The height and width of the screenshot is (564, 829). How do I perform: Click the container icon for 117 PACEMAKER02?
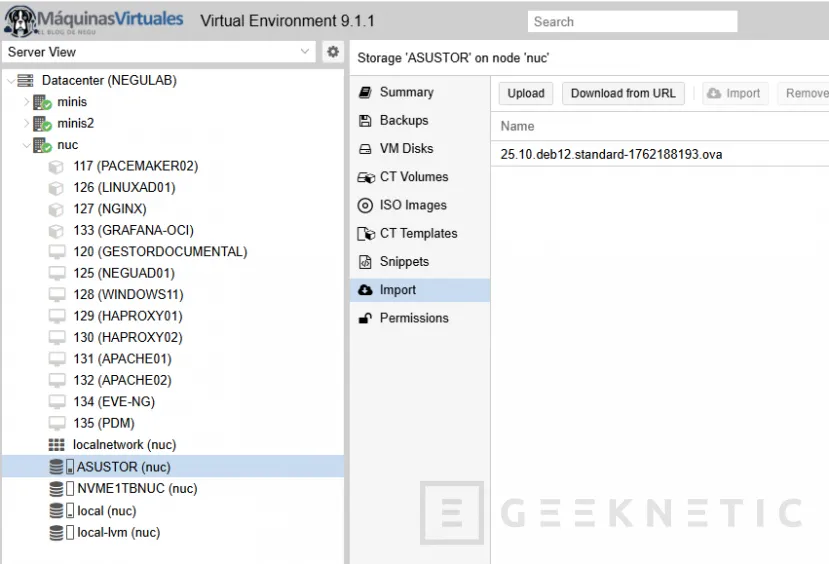coord(56,167)
